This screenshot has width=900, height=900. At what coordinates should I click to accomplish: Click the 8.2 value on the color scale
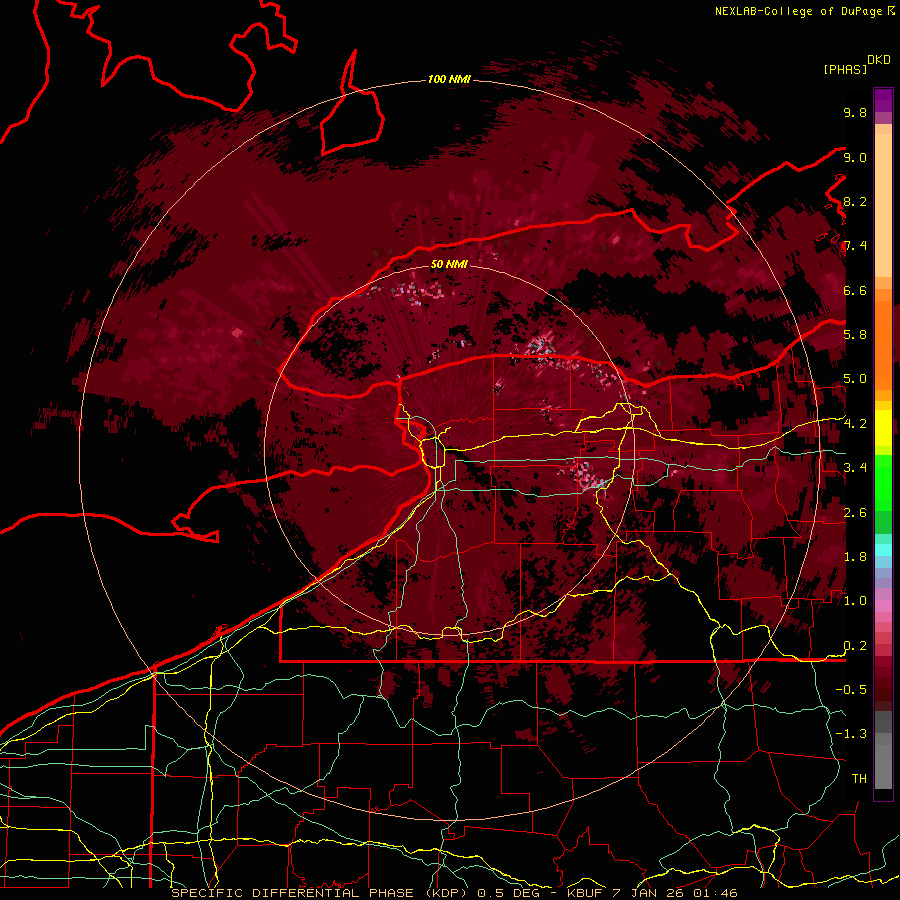pyautogui.click(x=855, y=201)
